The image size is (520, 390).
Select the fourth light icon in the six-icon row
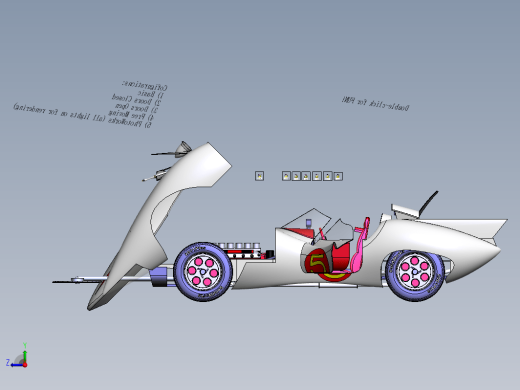317,176
